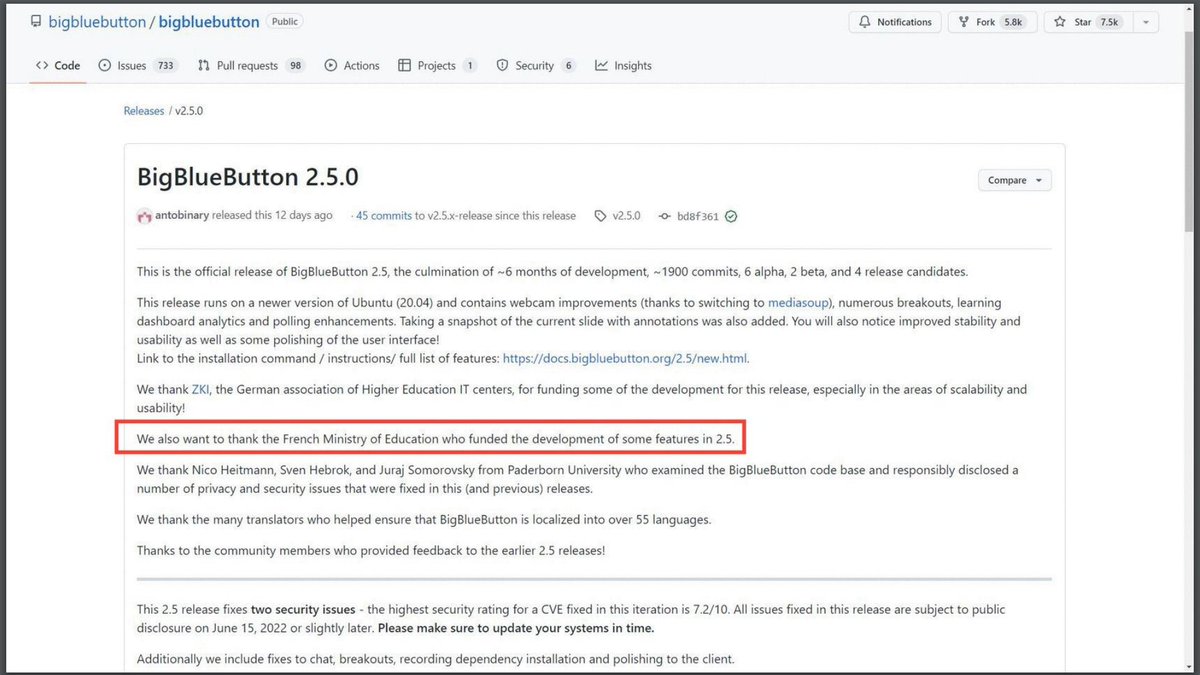Open the docs.bigbluebutton.org/2.5/new.html link
This screenshot has height=675, width=1200.
tap(625, 358)
